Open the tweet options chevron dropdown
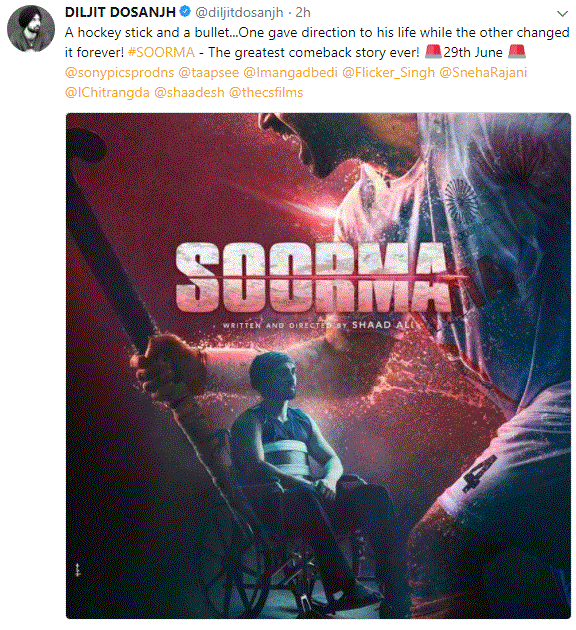Screen dimensions: 576x630 (562, 14)
